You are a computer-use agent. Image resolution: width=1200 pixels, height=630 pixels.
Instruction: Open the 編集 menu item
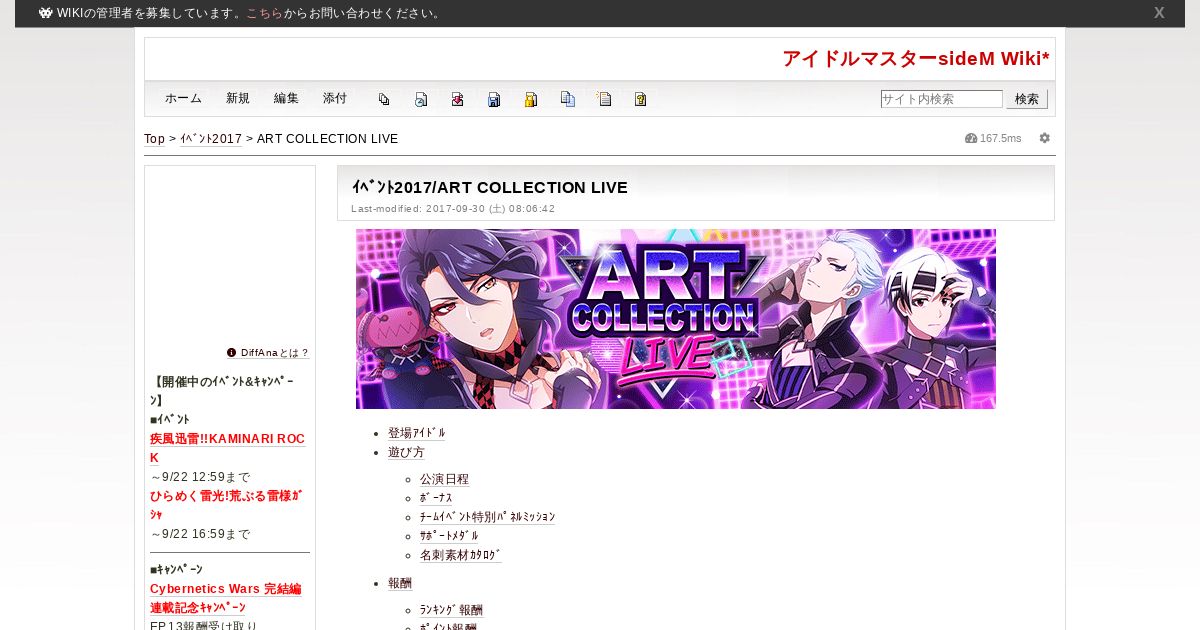(286, 99)
